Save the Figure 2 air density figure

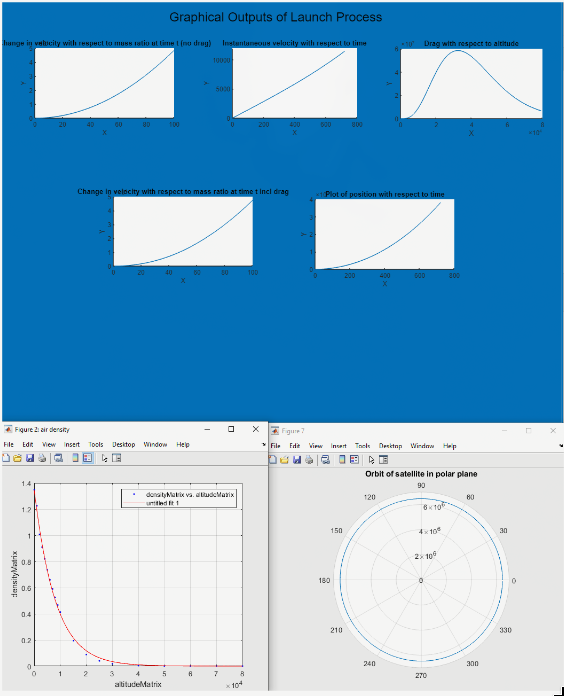30,458
